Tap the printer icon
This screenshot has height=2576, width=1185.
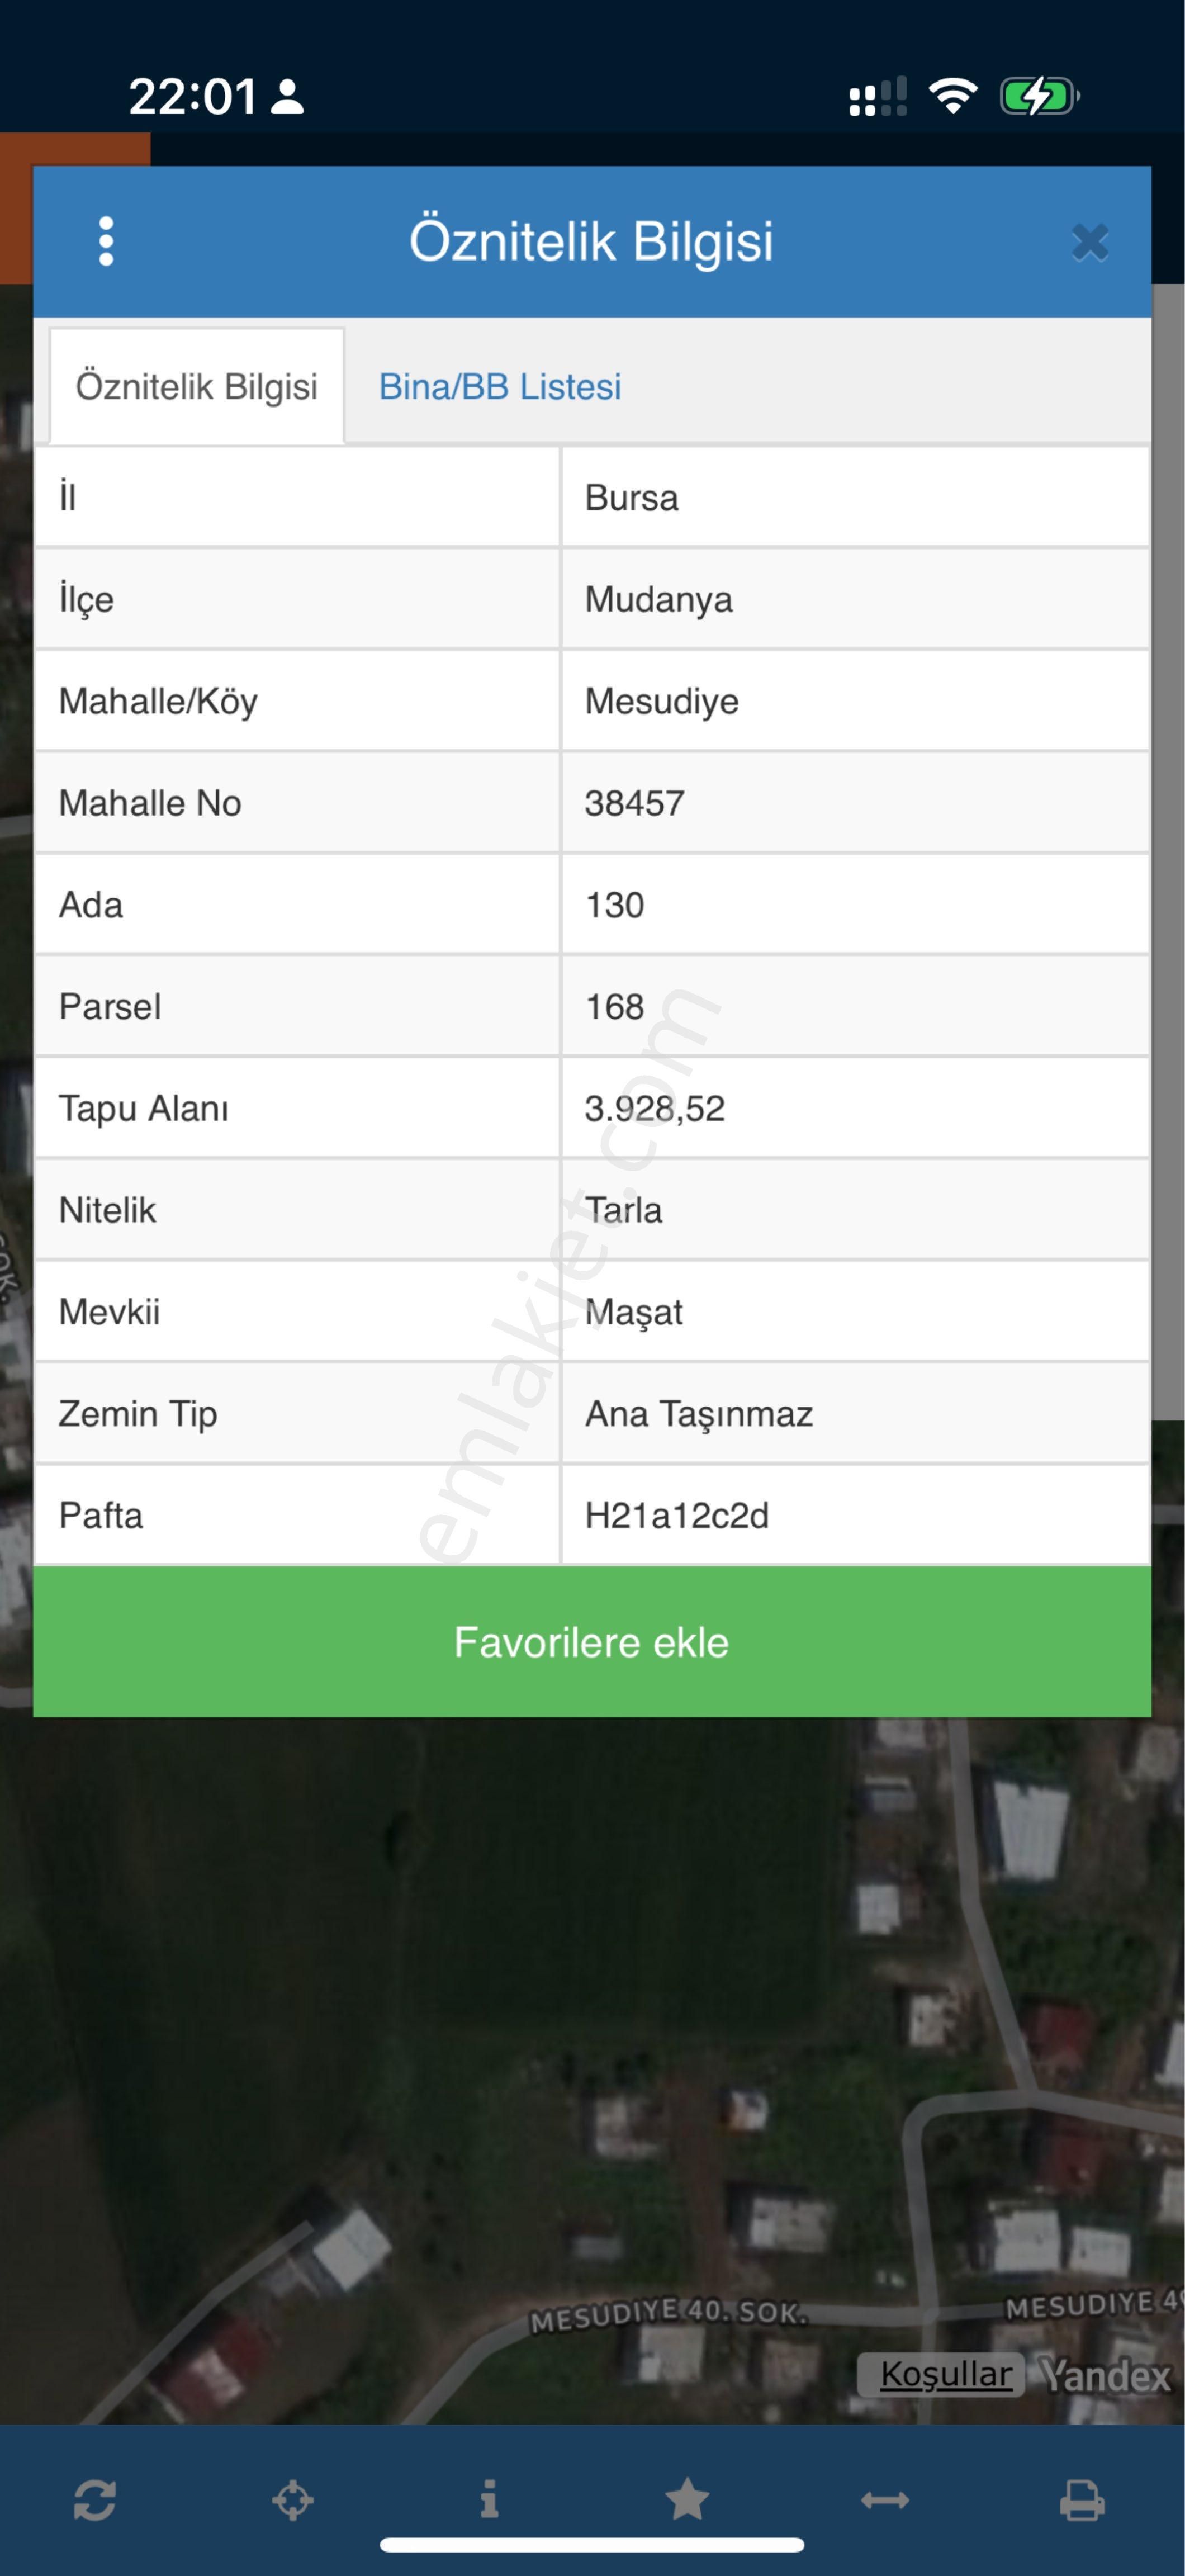click(1082, 2500)
